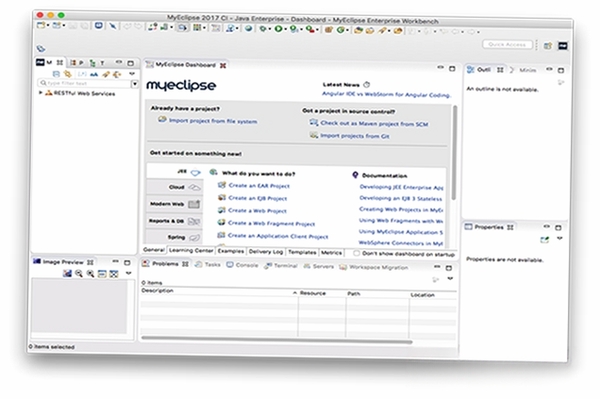This screenshot has height=399, width=600.
Task: Click Link with Editor icon in explorer panel
Action: coord(68,73)
